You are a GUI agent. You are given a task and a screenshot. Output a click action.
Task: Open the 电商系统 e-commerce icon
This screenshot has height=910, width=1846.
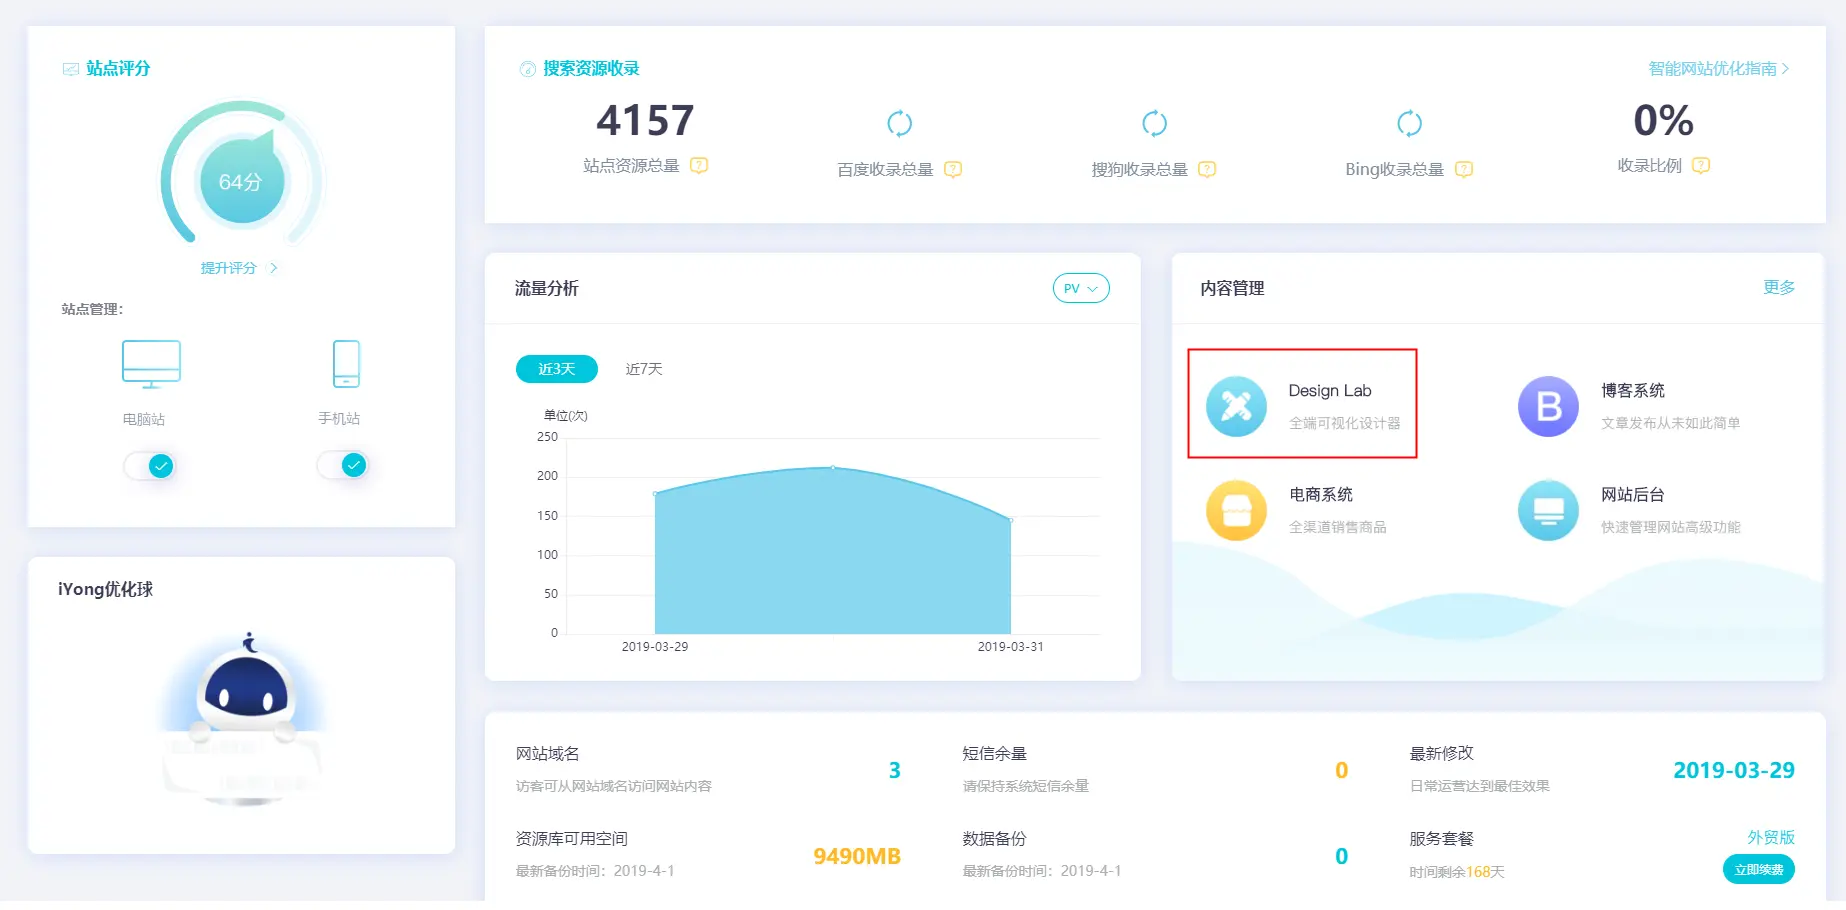click(1236, 510)
